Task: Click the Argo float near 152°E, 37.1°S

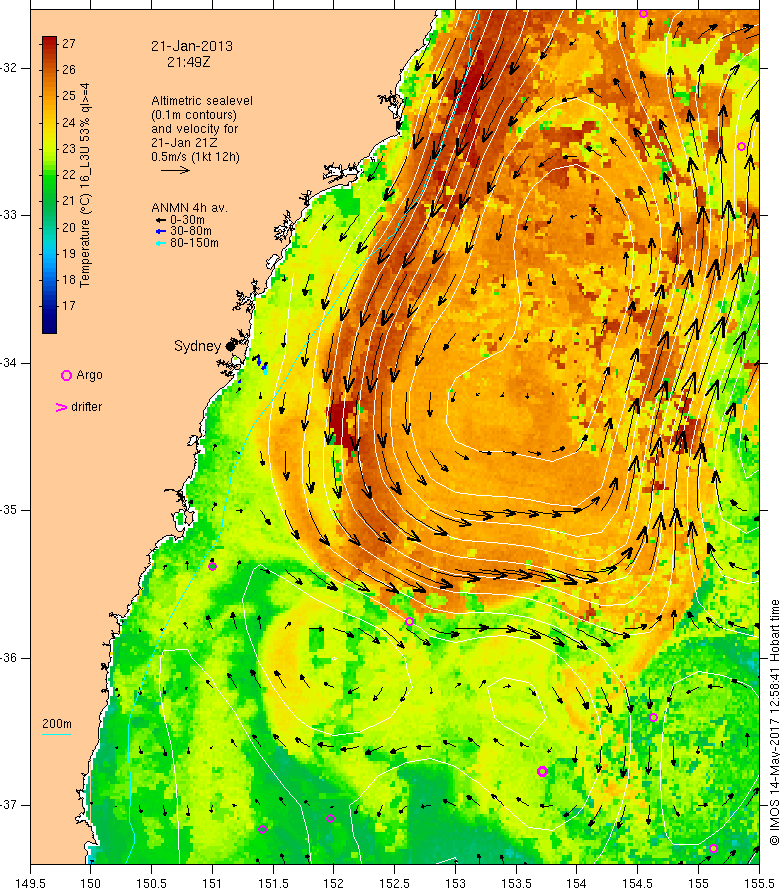Action: (330, 818)
